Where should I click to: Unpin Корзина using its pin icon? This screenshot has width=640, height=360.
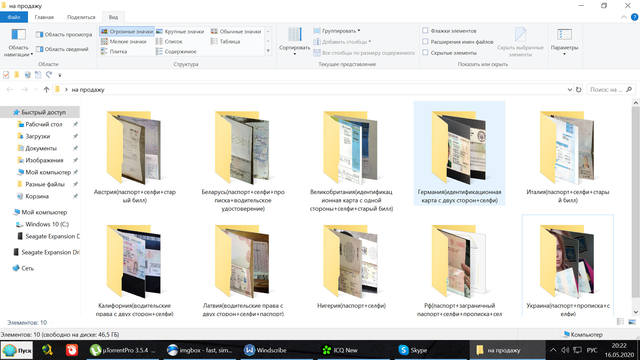pyautogui.click(x=76, y=196)
